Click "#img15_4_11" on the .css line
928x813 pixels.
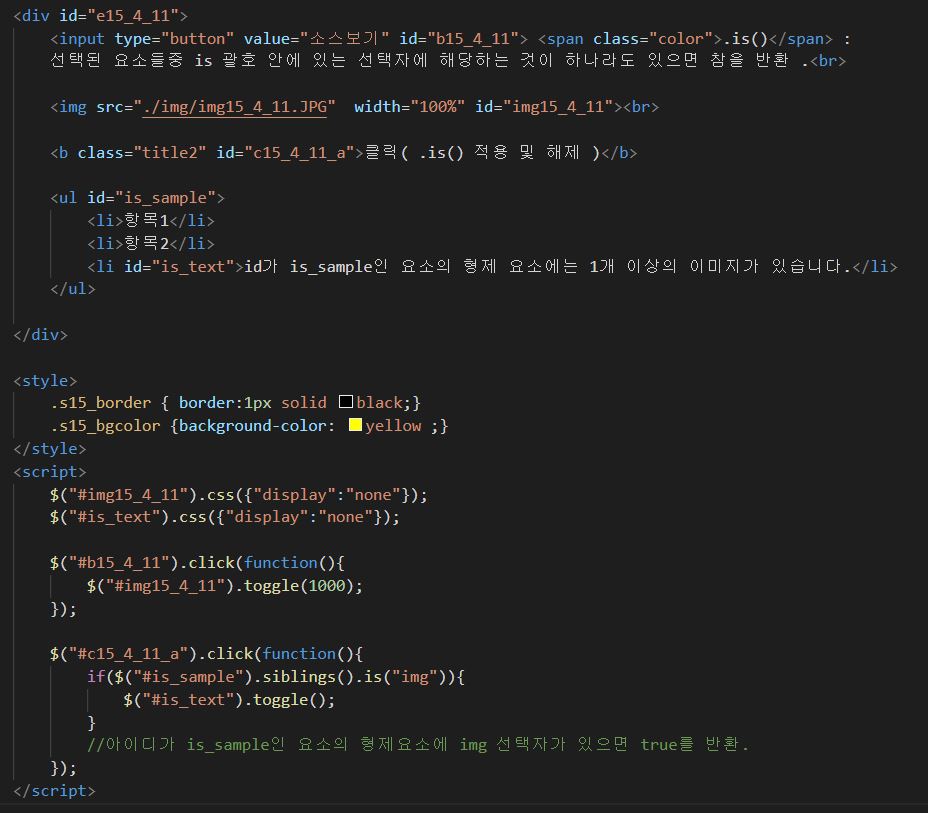click(128, 495)
